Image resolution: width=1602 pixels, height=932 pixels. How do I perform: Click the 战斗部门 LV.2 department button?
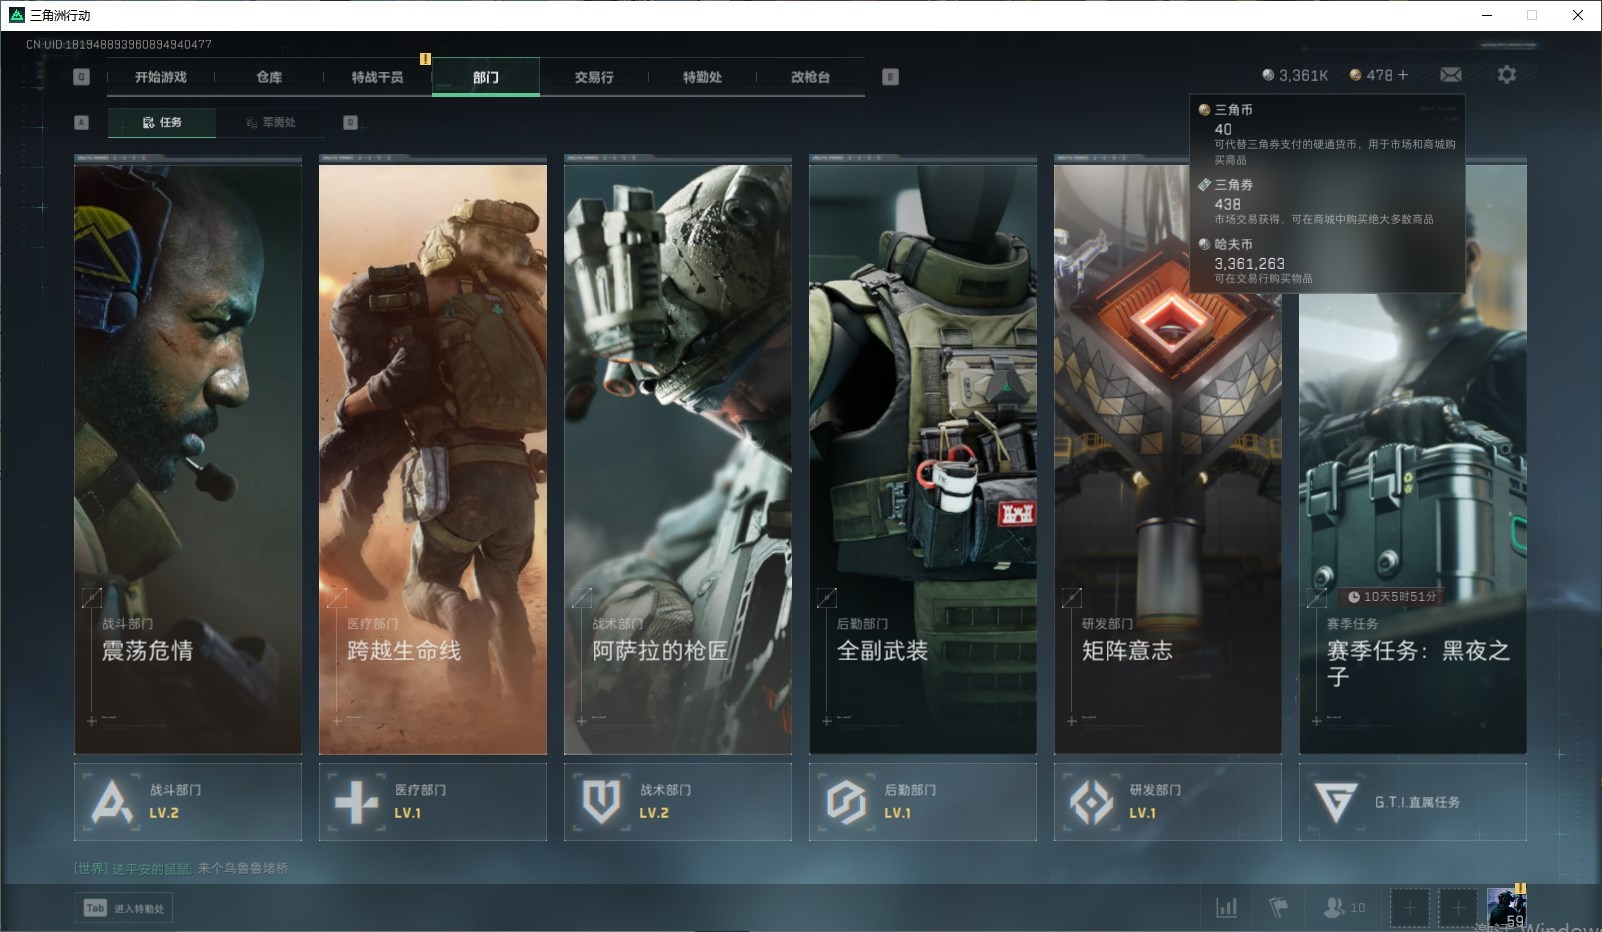188,802
